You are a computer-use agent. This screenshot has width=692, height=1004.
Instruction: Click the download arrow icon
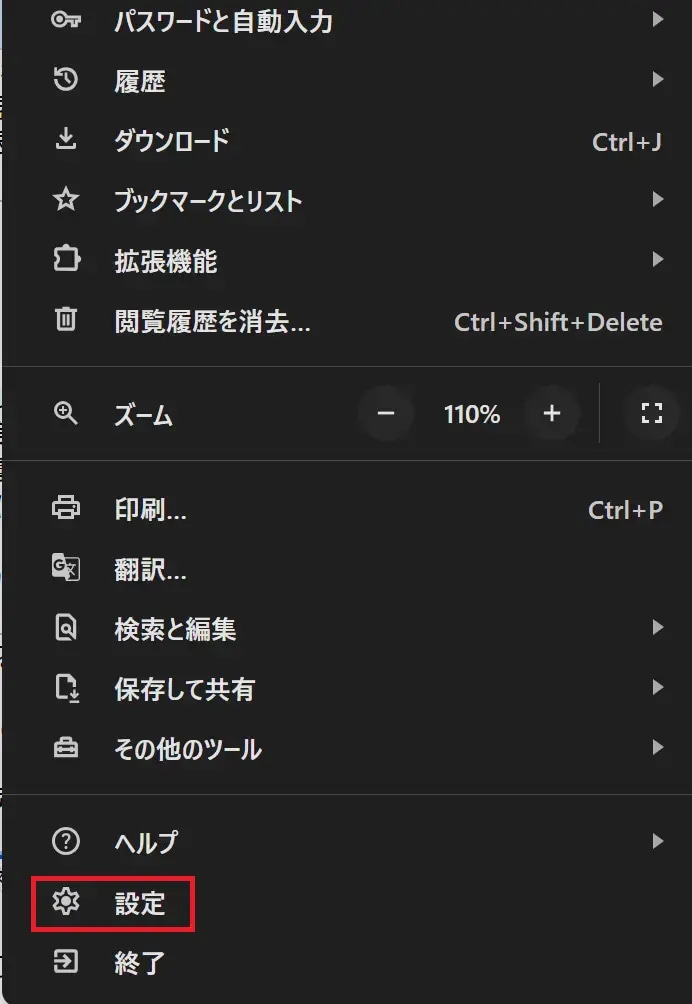click(x=66, y=140)
